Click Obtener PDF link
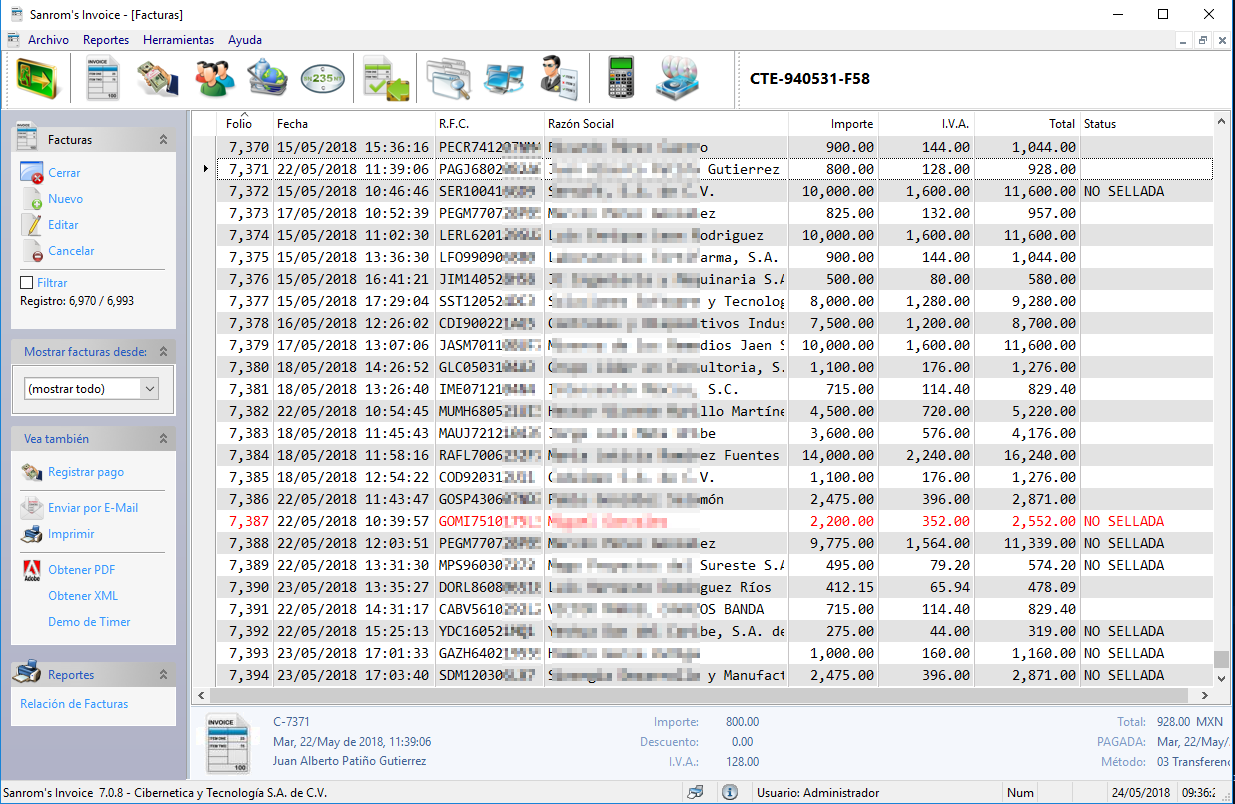 point(82,570)
